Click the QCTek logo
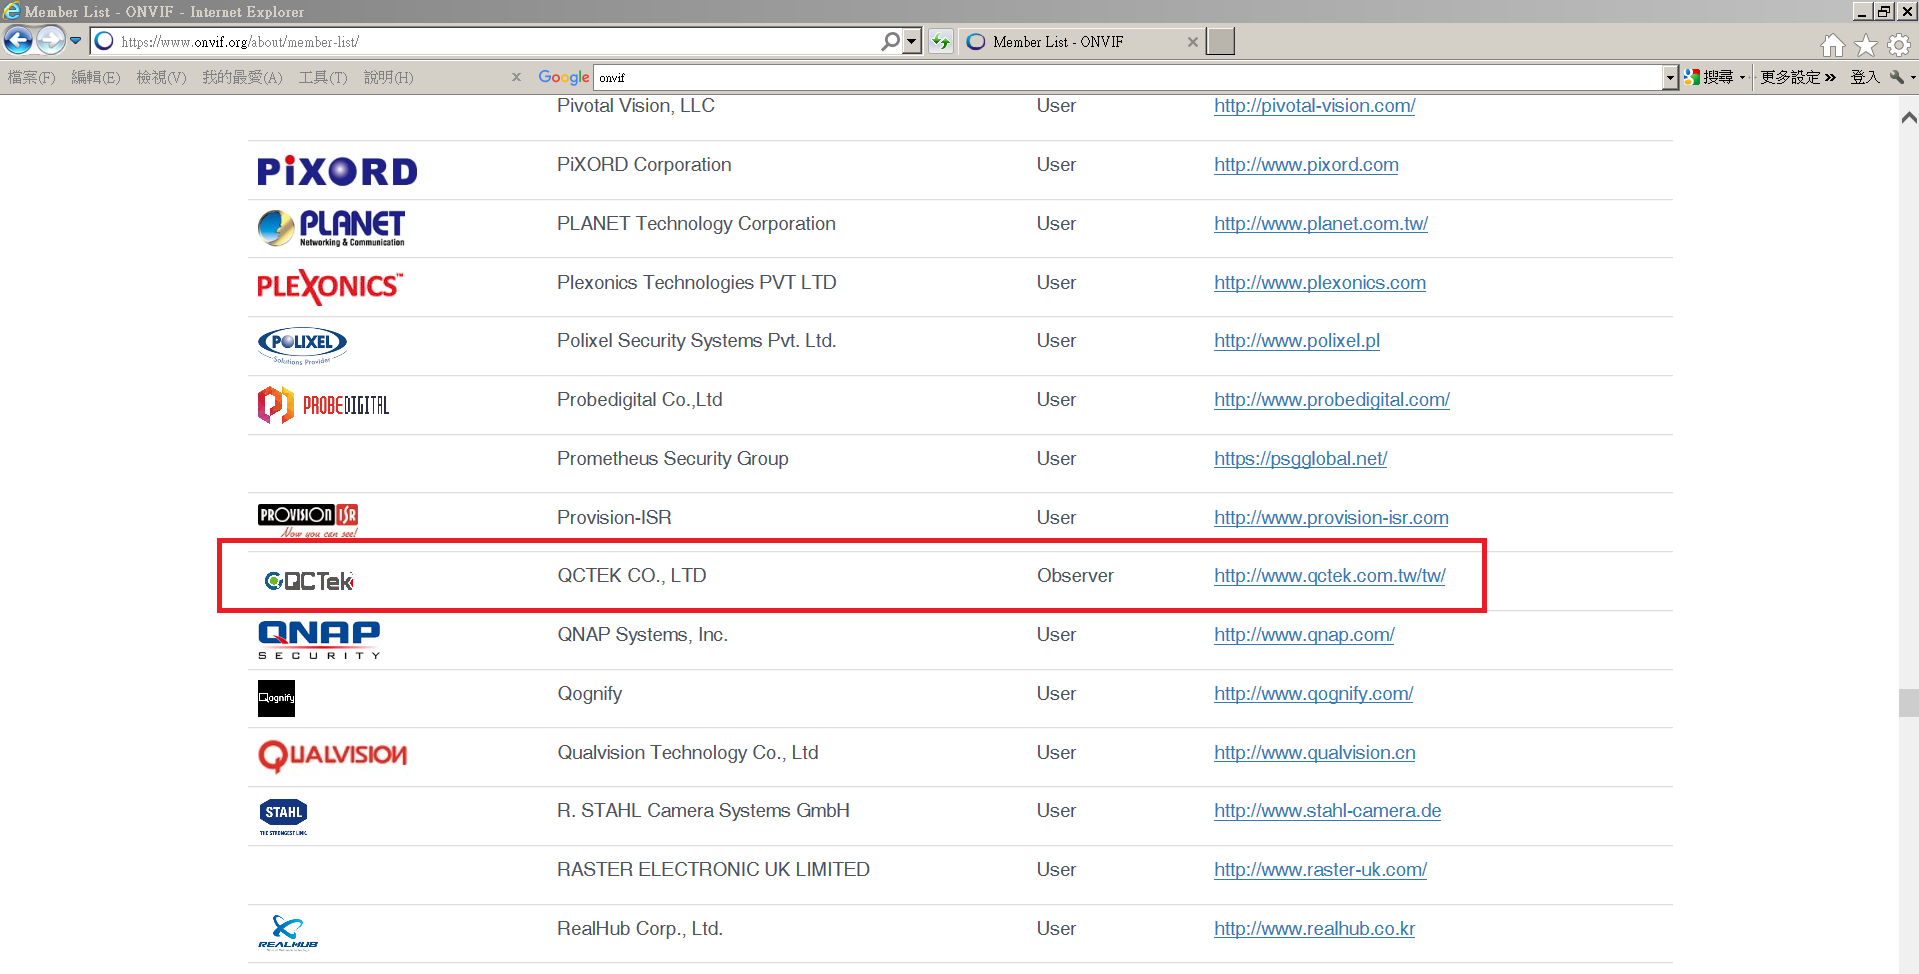 (x=309, y=581)
